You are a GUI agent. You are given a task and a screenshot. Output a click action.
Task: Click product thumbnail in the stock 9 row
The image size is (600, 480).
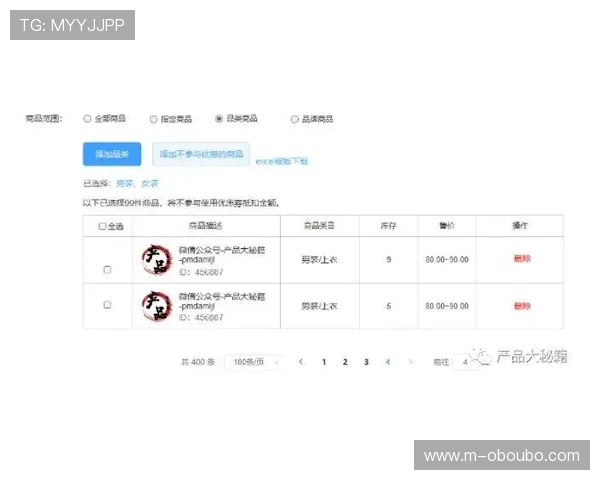coord(157,260)
